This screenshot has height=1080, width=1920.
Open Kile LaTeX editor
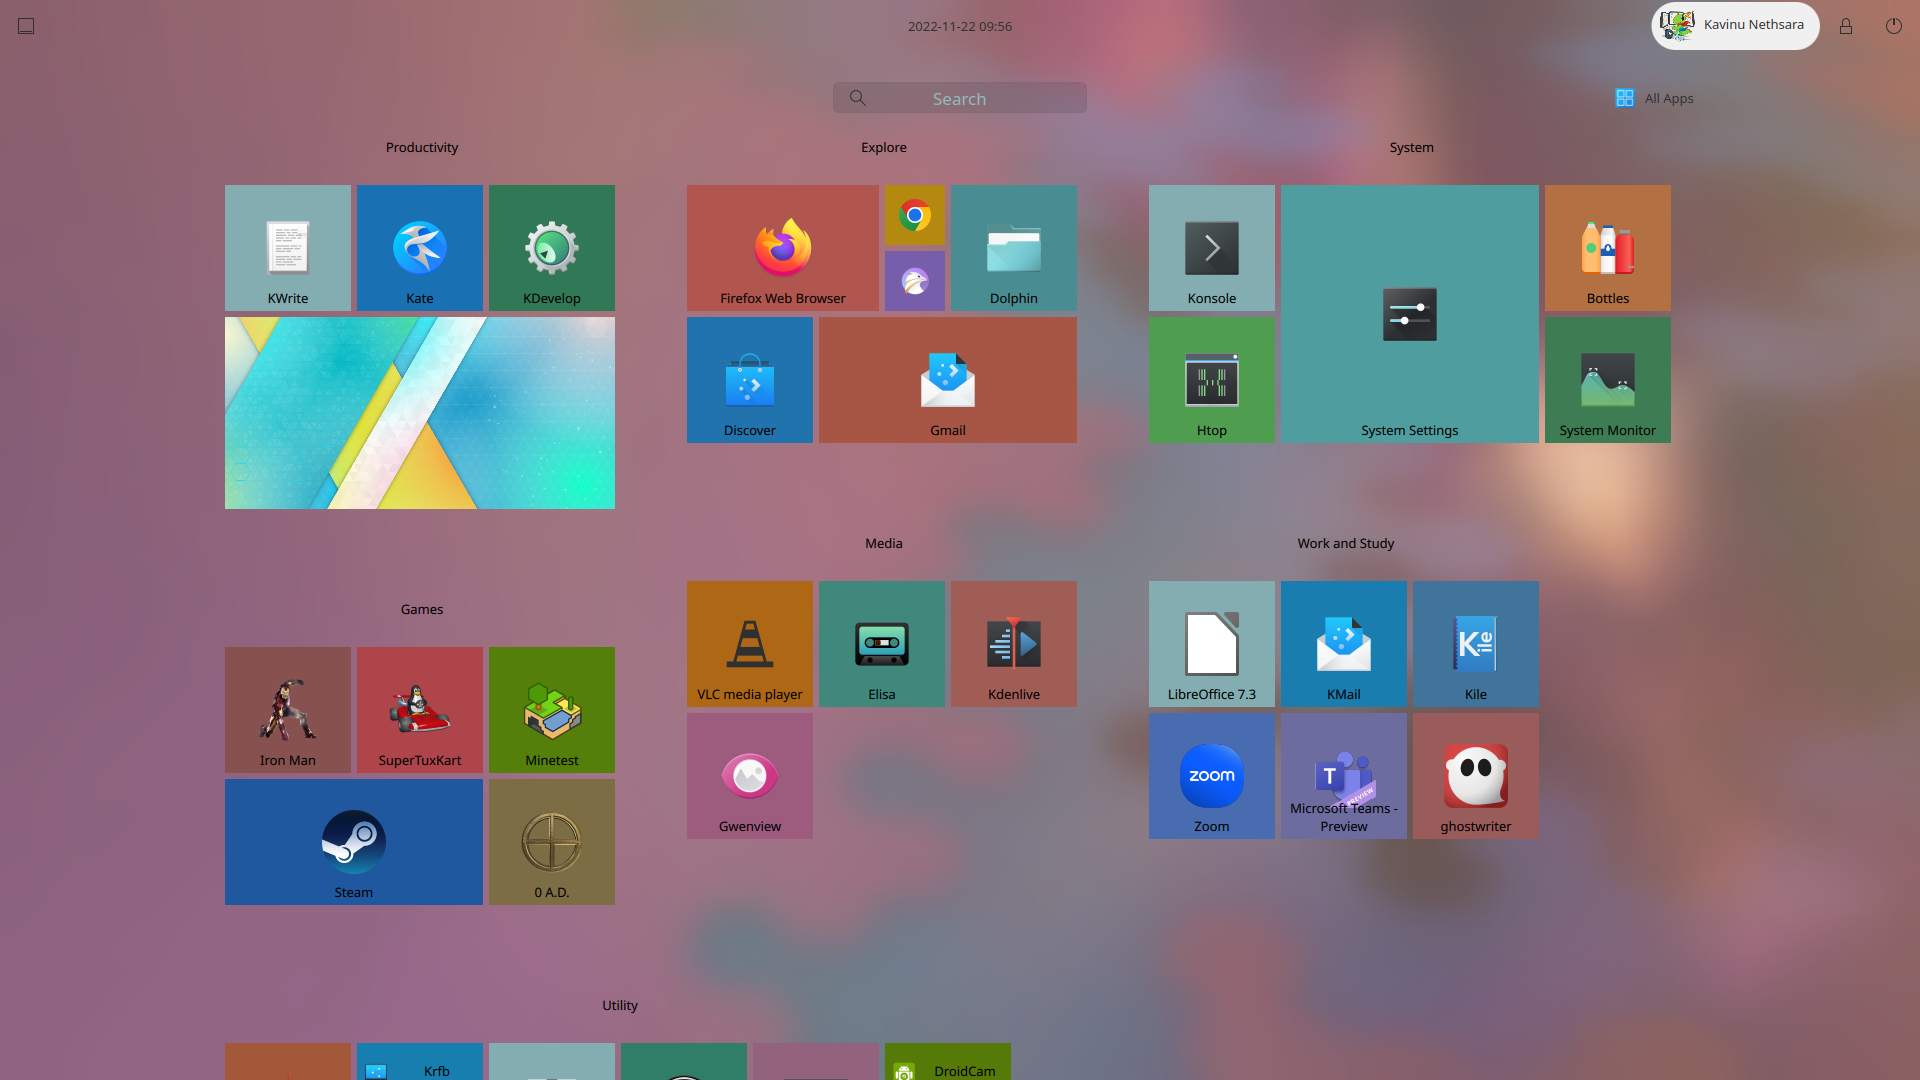pyautogui.click(x=1476, y=644)
